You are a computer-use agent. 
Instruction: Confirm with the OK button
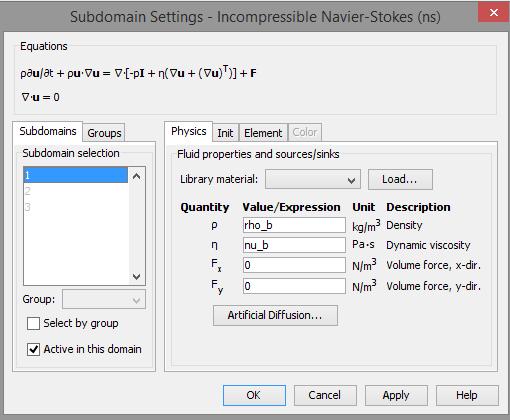(x=254, y=395)
